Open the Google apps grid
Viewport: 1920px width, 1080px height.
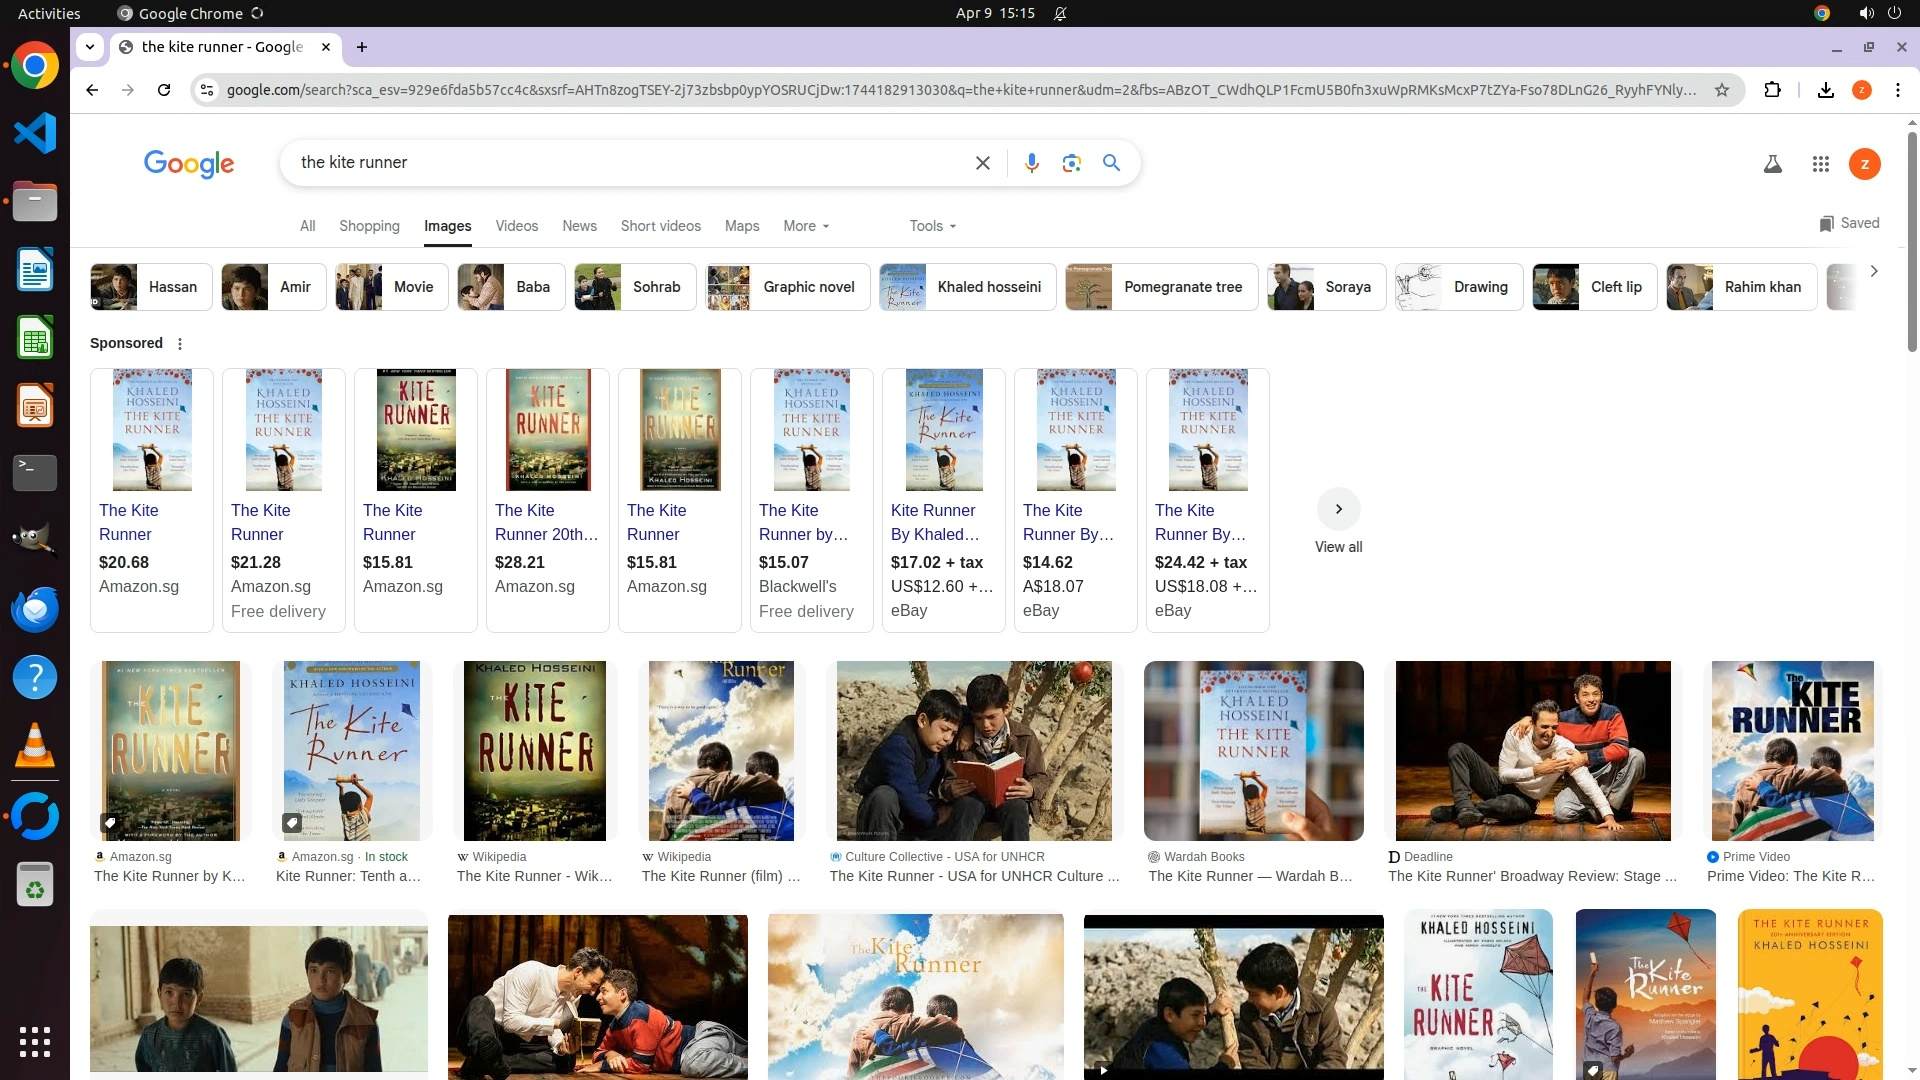[x=1820, y=164]
